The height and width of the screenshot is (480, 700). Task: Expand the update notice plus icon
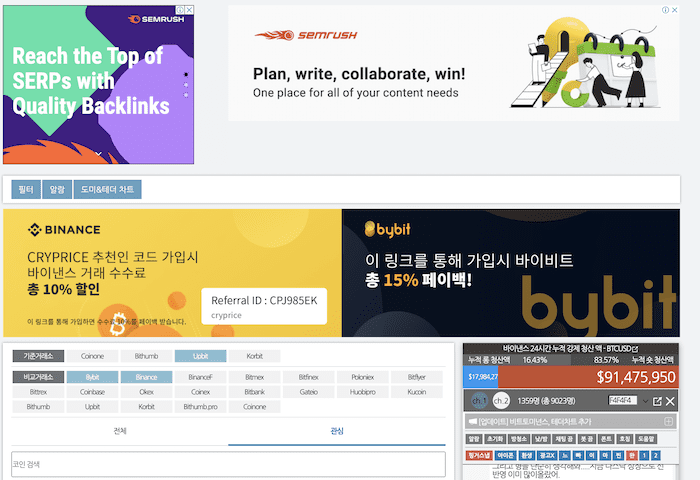[x=668, y=421]
